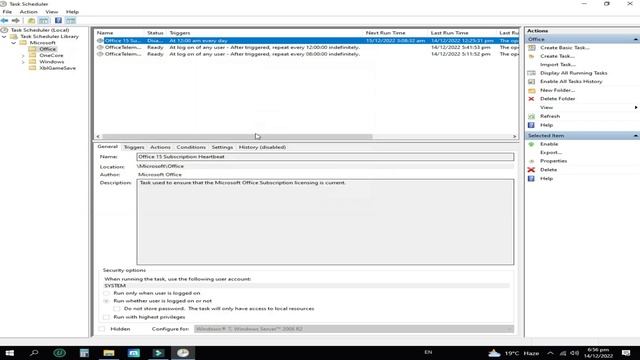This screenshot has height=360, width=640.
Task: Open taskbar Search magnifier
Action: click(x=34, y=353)
